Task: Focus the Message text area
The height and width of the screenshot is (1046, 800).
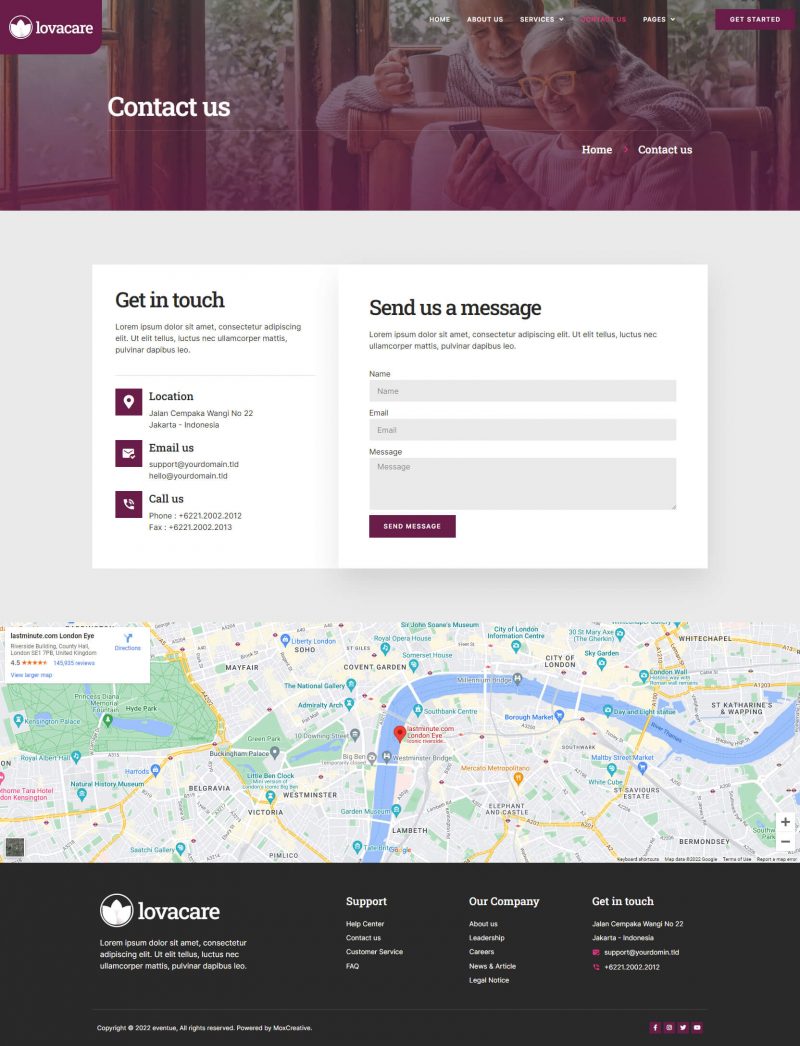Action: tap(522, 483)
